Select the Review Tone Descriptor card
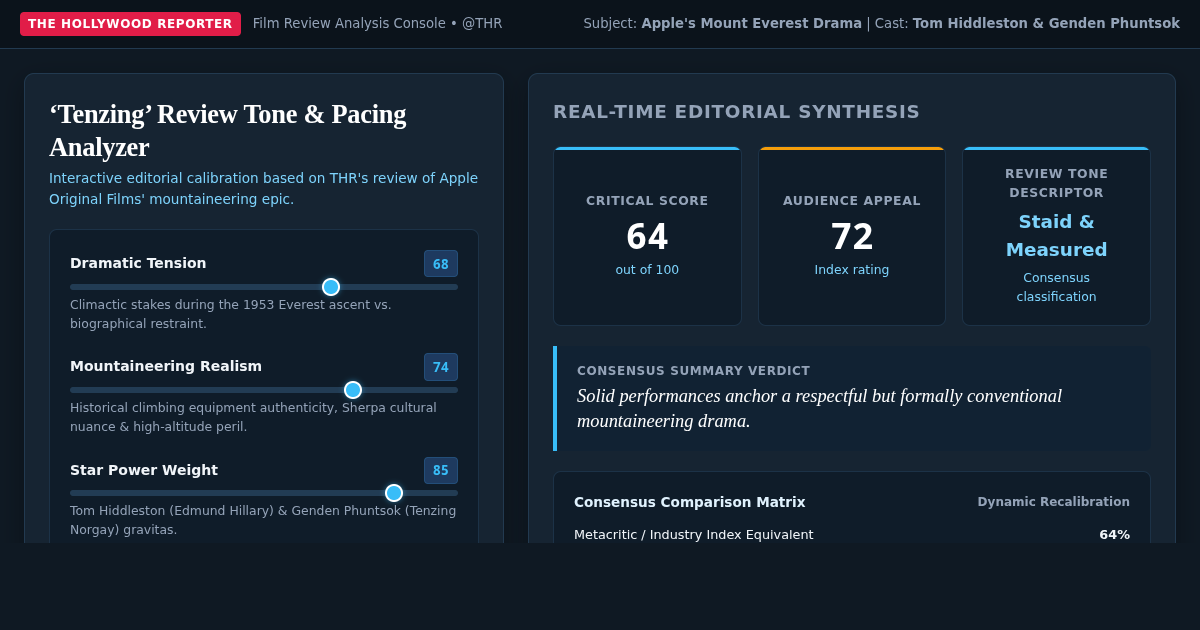Screen dimensions: 1200x630 [1056, 236]
